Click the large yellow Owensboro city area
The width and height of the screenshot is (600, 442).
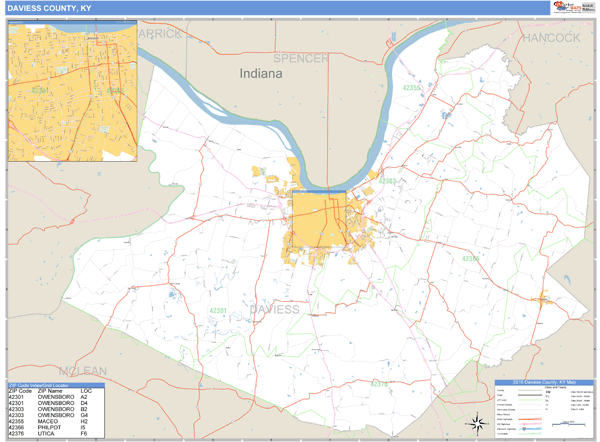pos(319,219)
